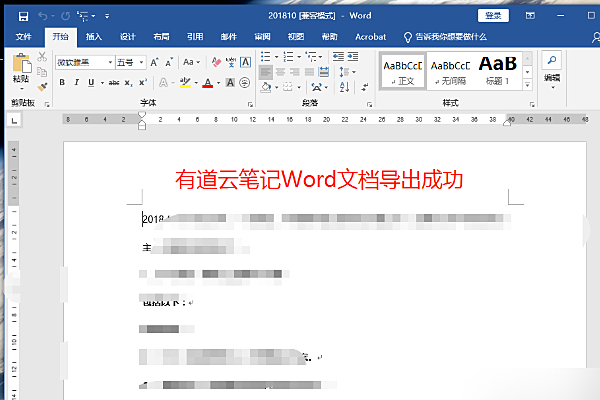The height and width of the screenshot is (400, 600).
Task: Open the 编辑 find magnifier button
Action: 552,60
